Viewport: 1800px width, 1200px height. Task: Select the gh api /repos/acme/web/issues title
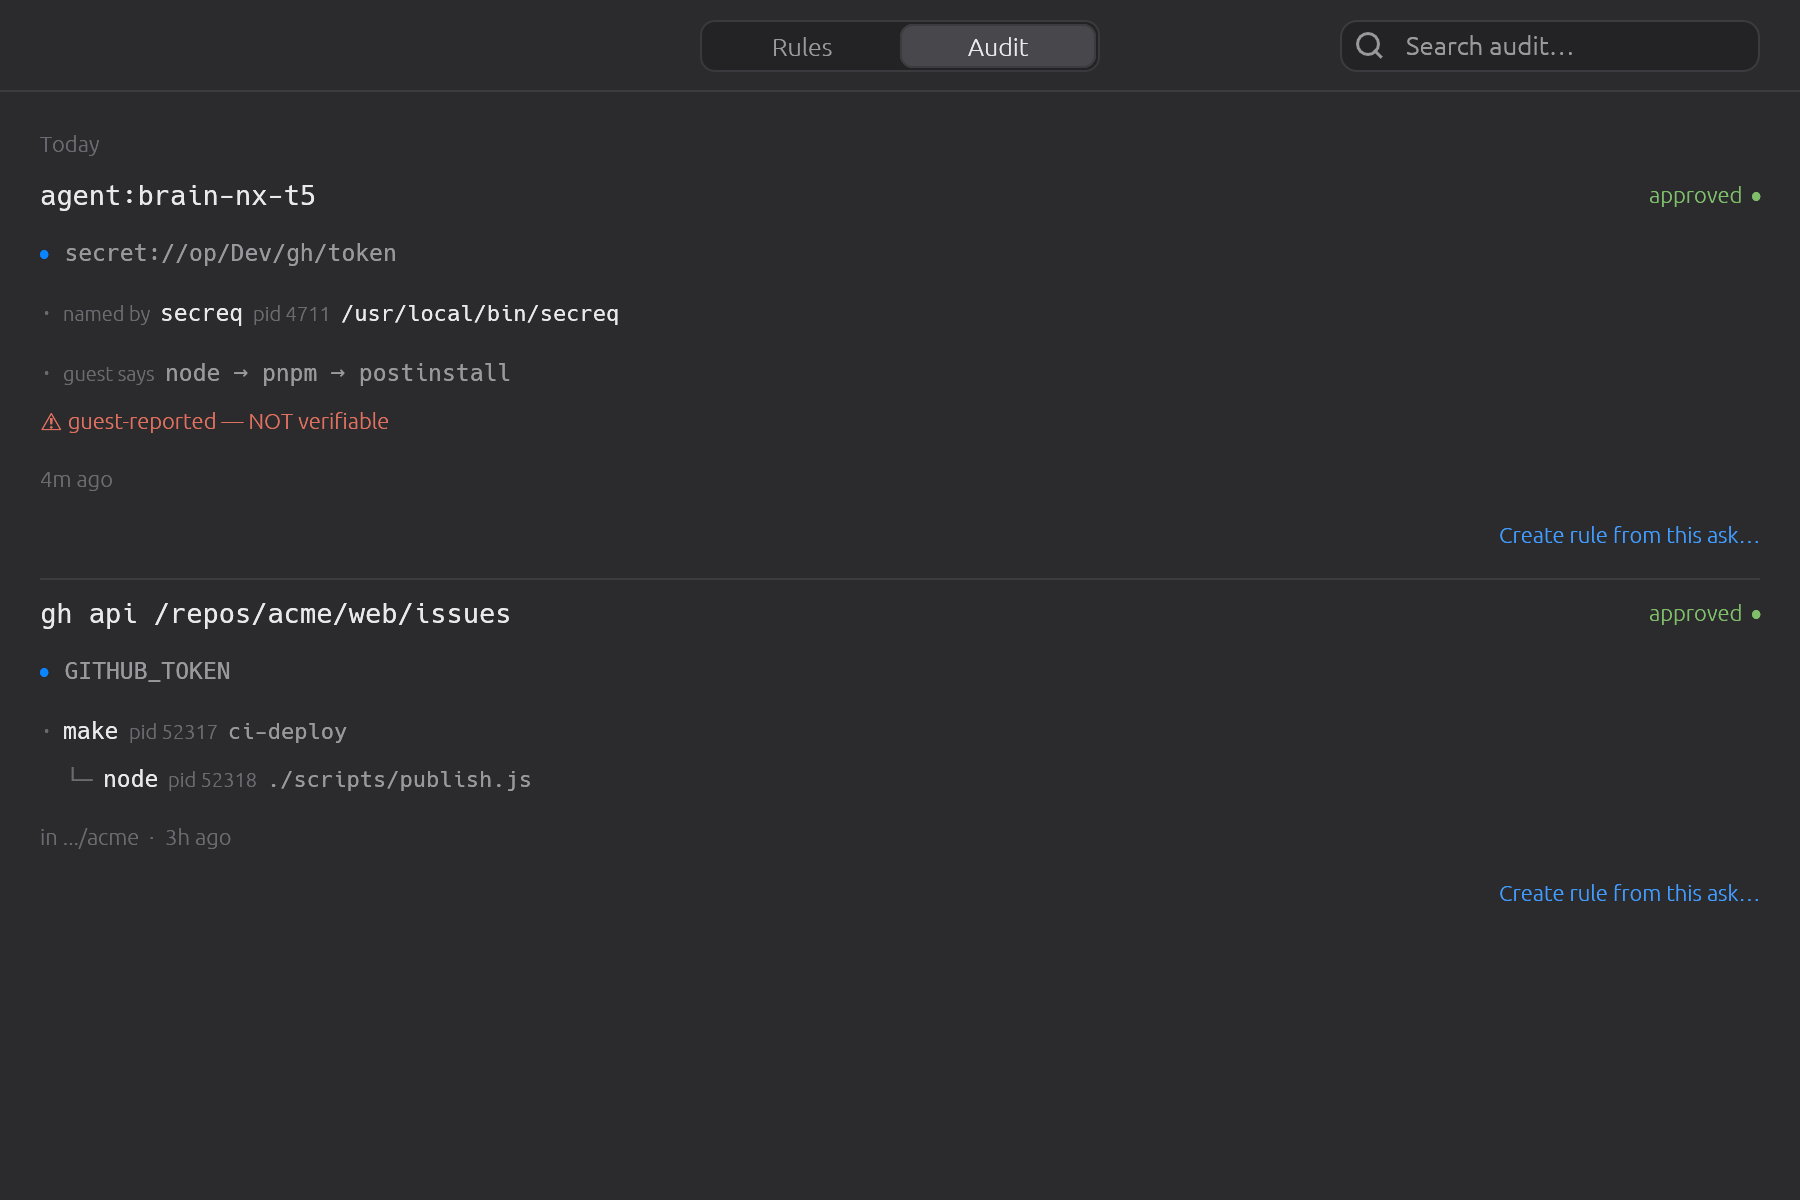click(x=275, y=614)
